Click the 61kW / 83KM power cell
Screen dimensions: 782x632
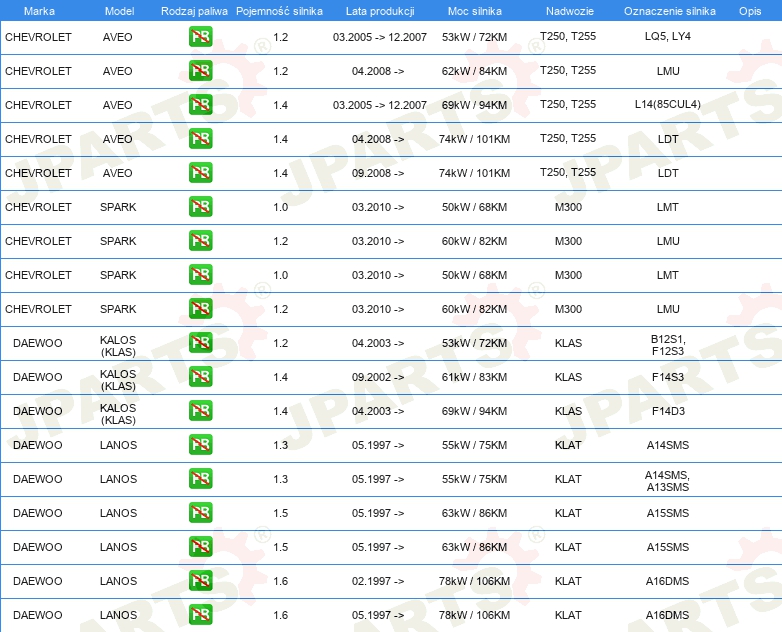click(474, 377)
